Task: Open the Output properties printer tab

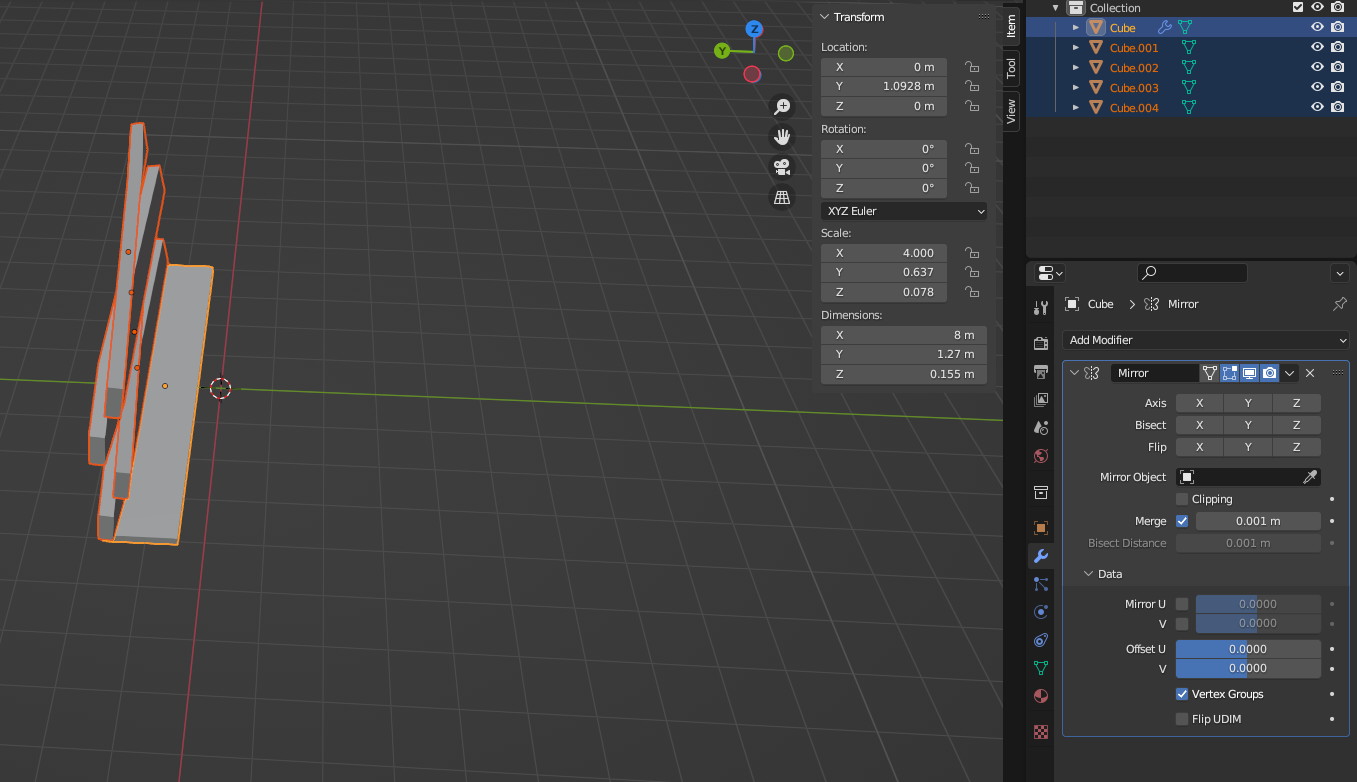Action: (x=1041, y=371)
